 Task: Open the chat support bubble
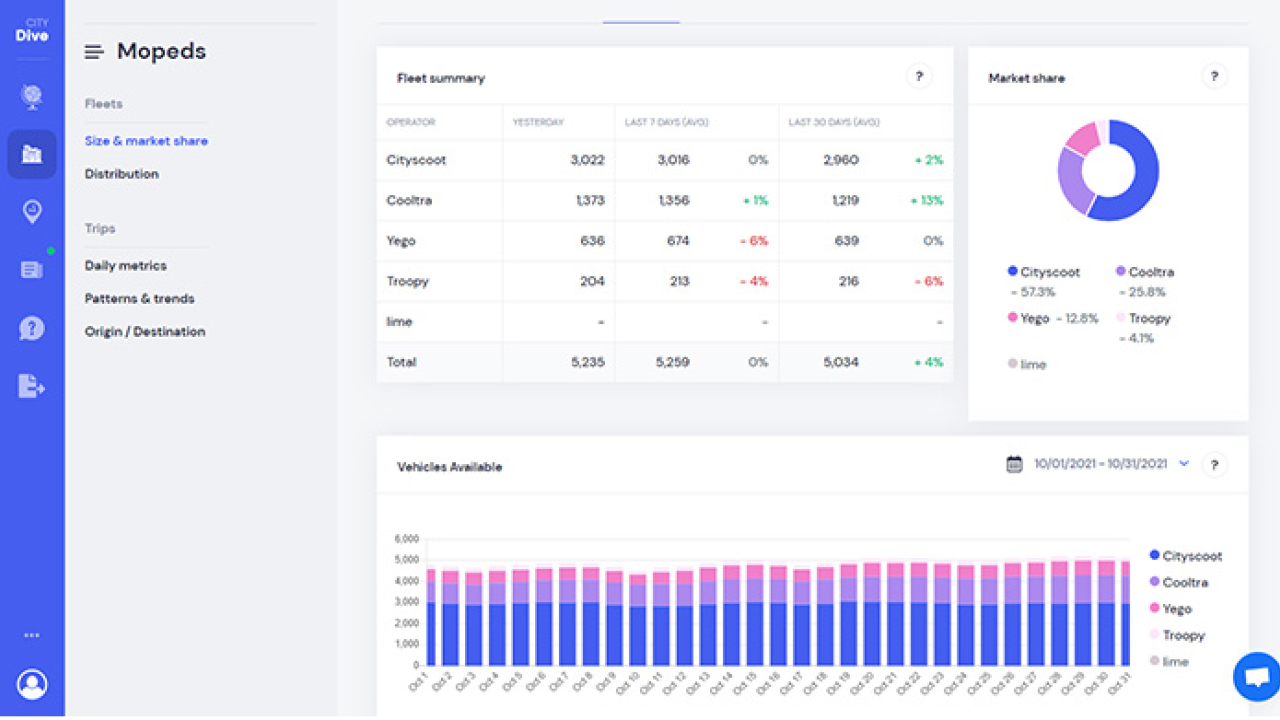point(1256,676)
